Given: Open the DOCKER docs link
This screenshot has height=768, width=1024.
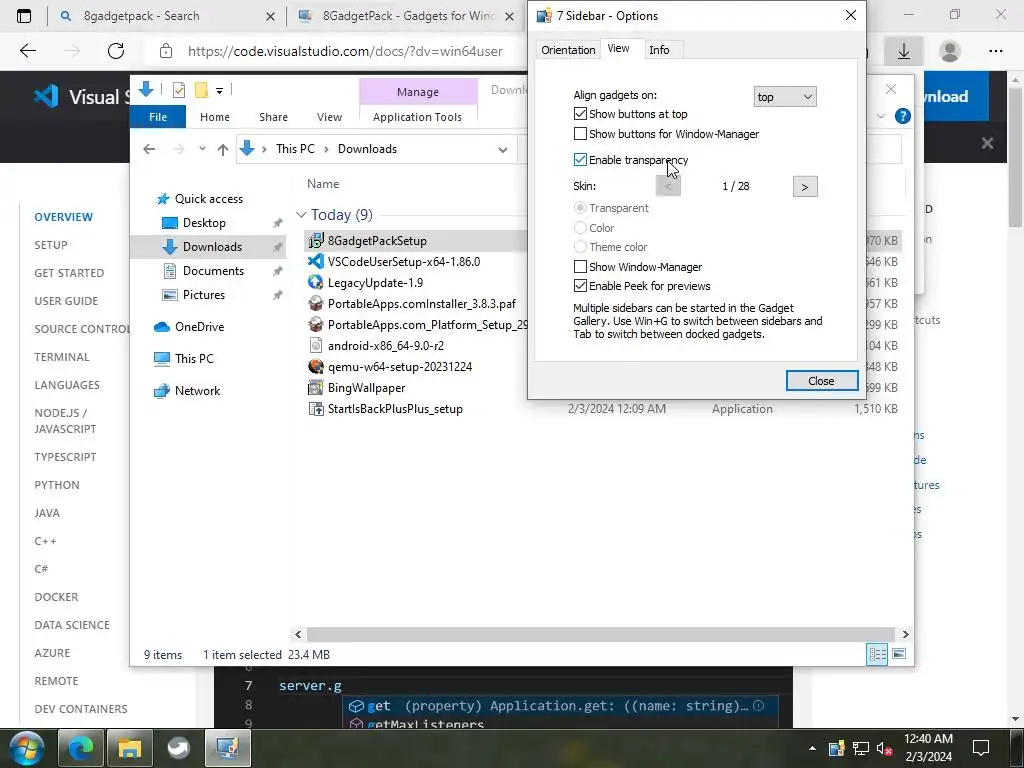Looking at the screenshot, I should coord(56,597).
